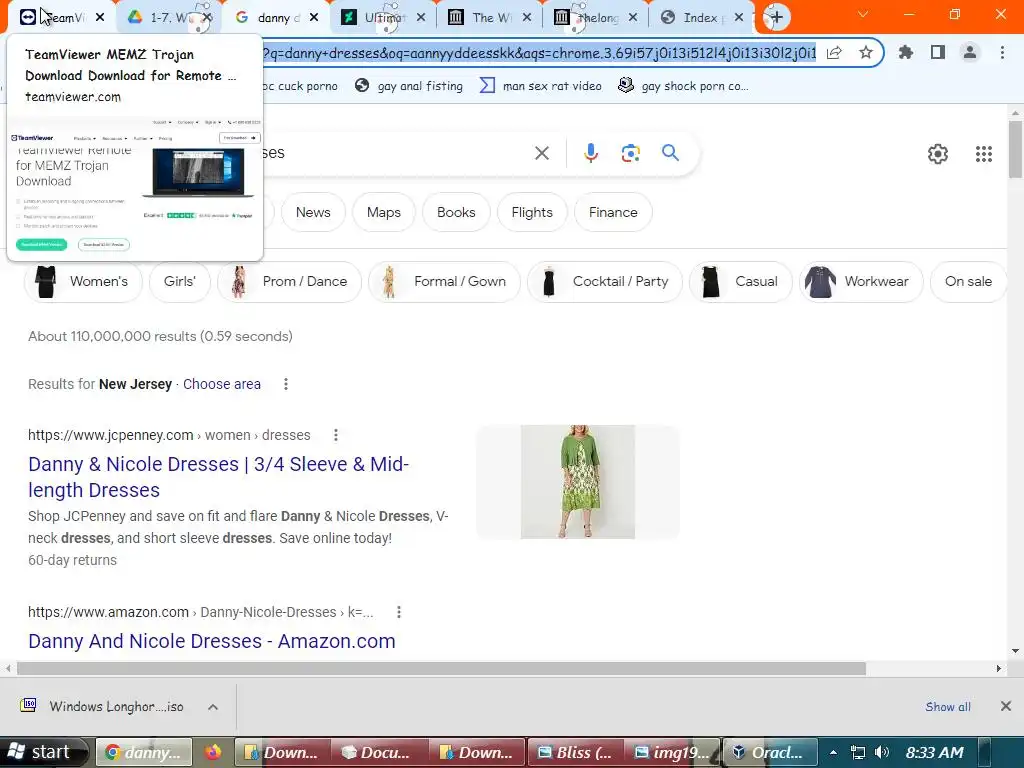Bookmark this page with the star
This screenshot has height=768, width=1024.
[866, 53]
